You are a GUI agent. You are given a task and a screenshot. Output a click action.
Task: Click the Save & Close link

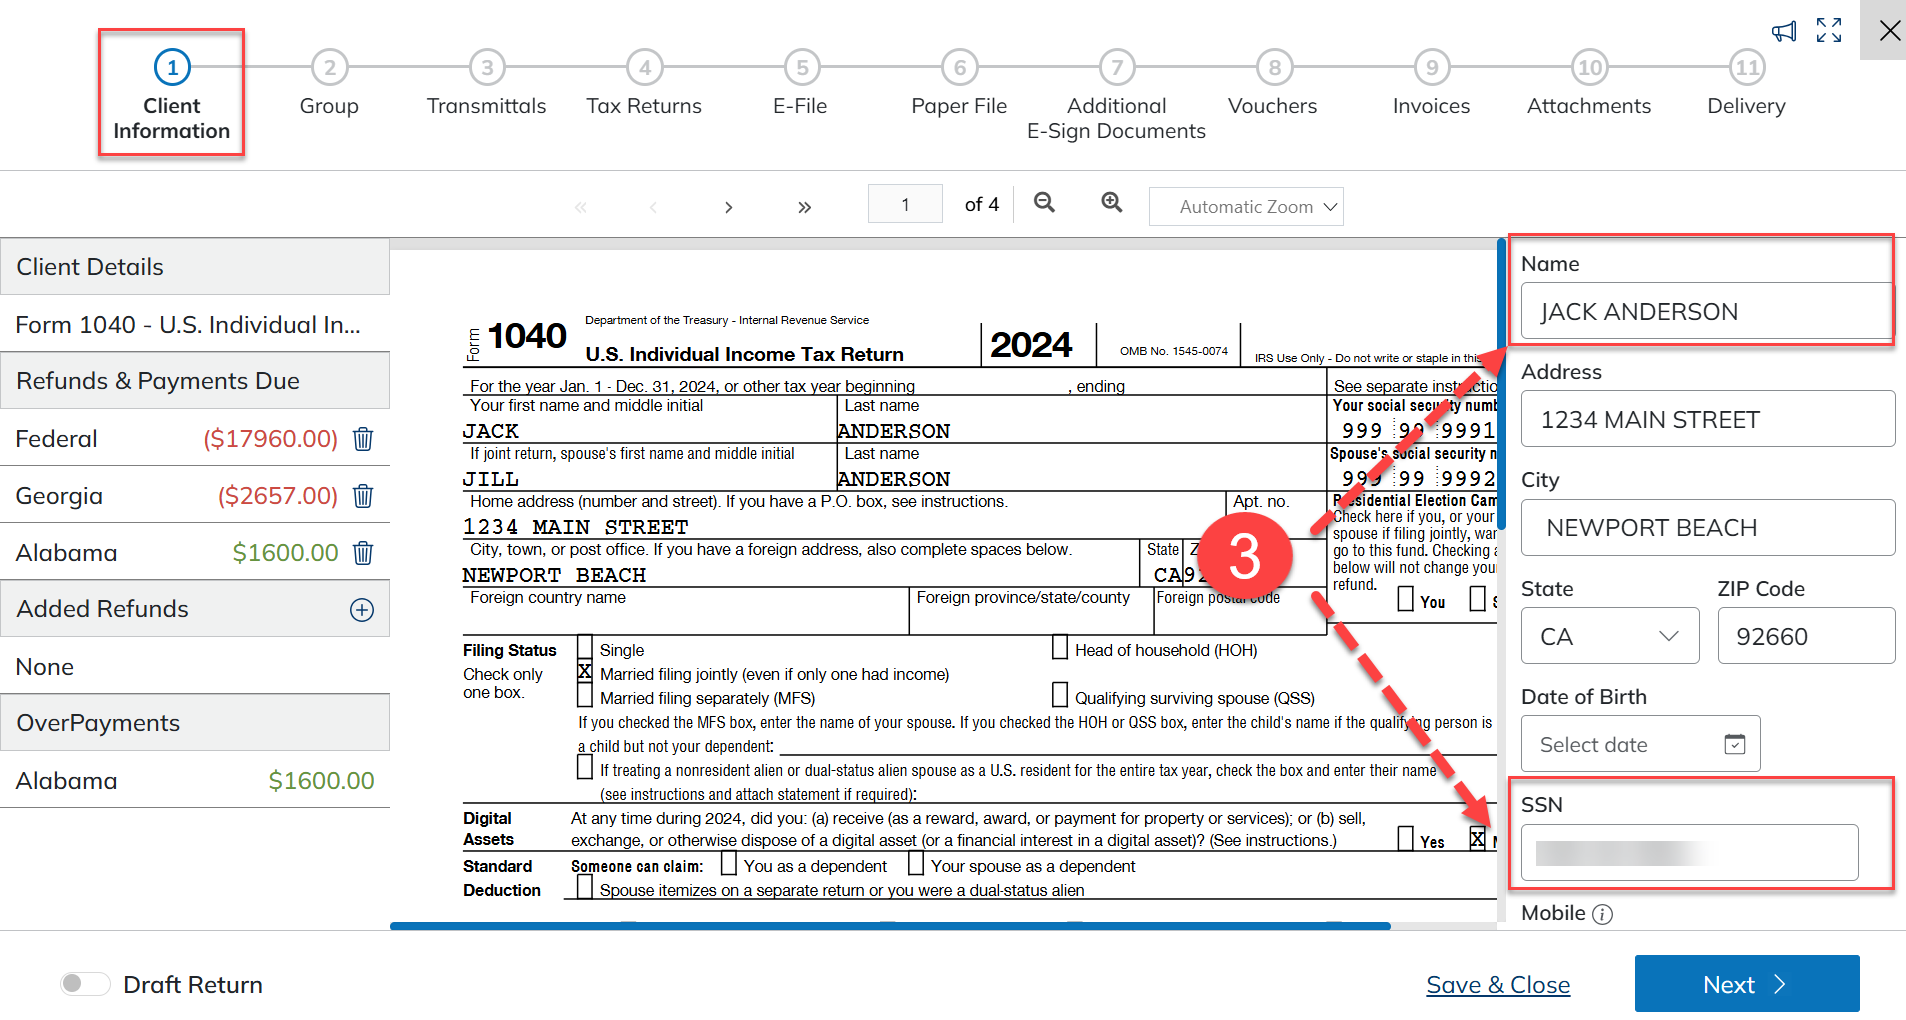pos(1497,985)
